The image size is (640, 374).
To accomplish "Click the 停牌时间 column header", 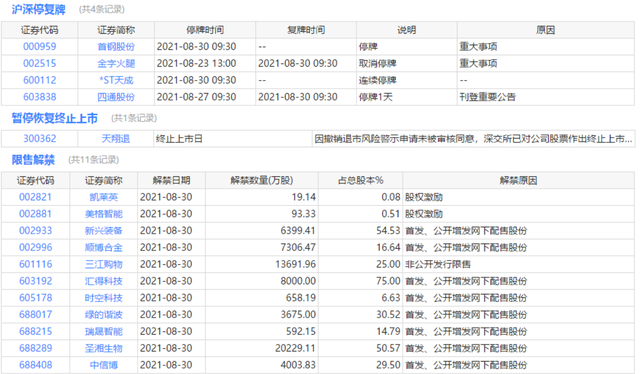I will coord(205,30).
